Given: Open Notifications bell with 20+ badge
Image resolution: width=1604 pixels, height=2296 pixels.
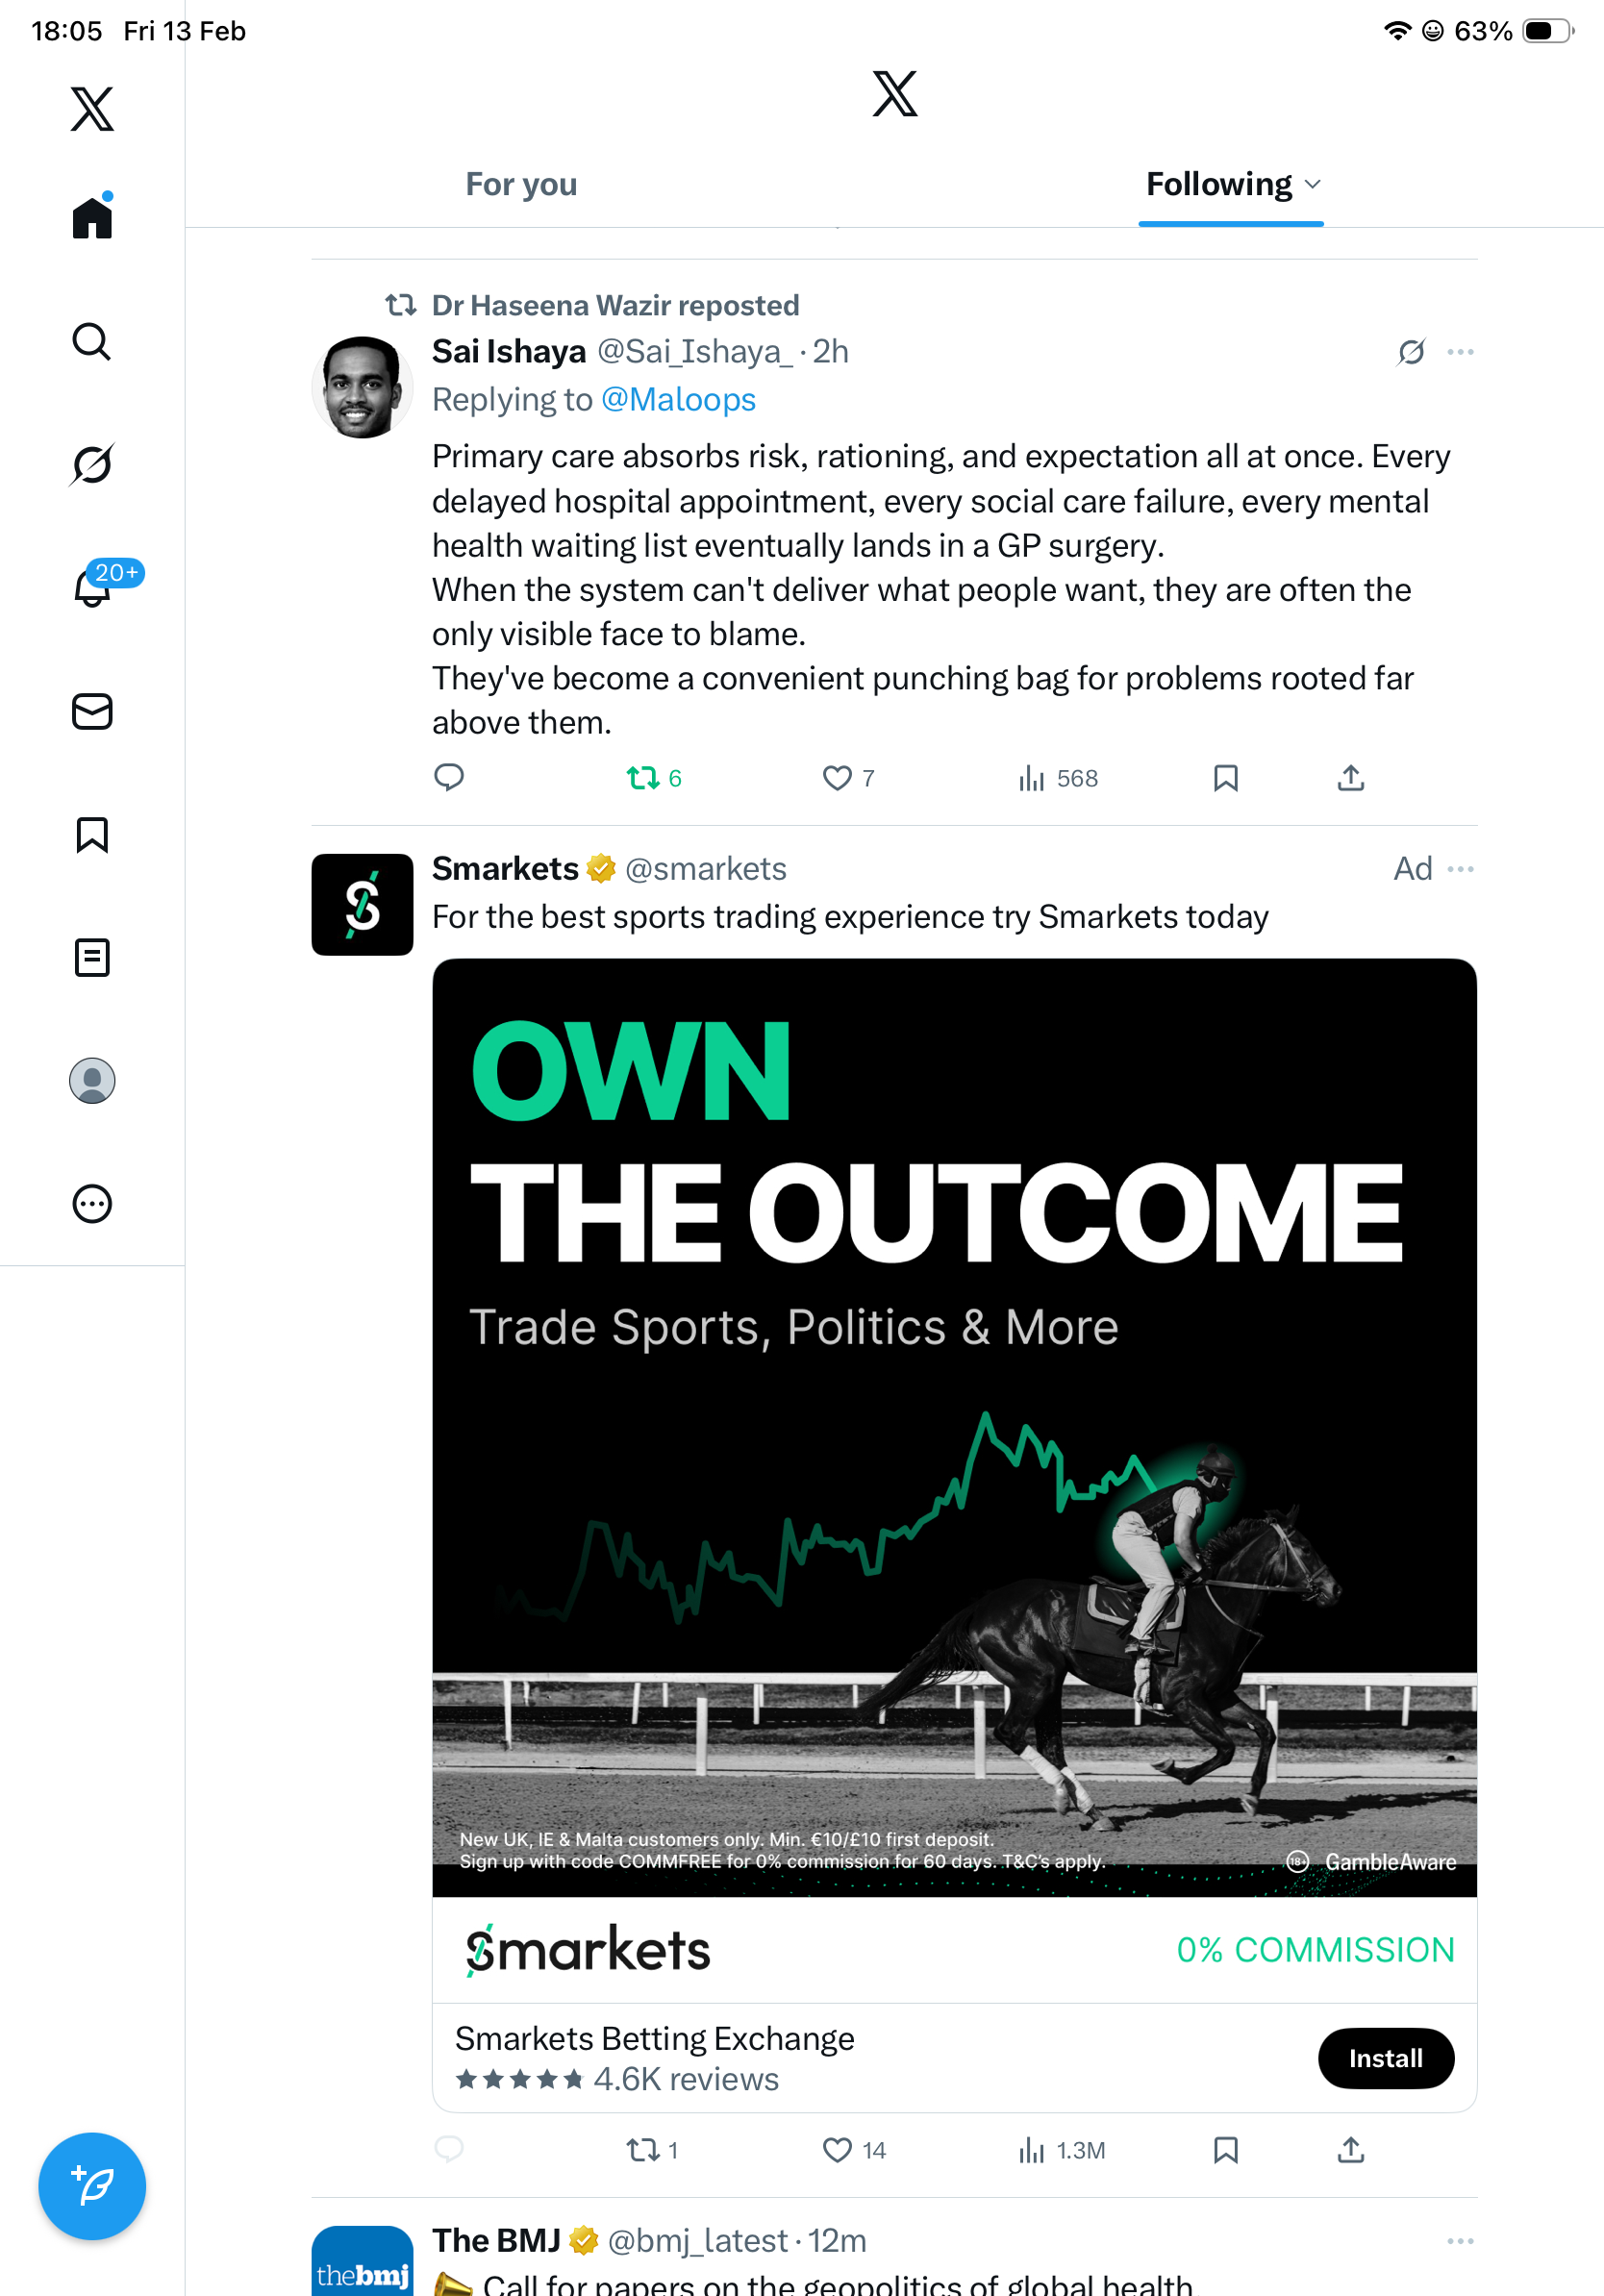Looking at the screenshot, I should pos(92,588).
